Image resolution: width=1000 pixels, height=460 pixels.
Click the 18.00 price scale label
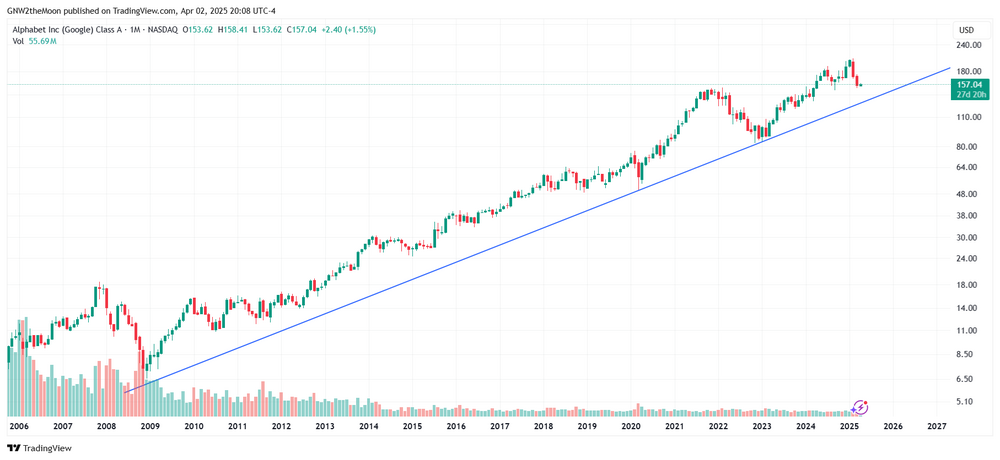point(967,285)
